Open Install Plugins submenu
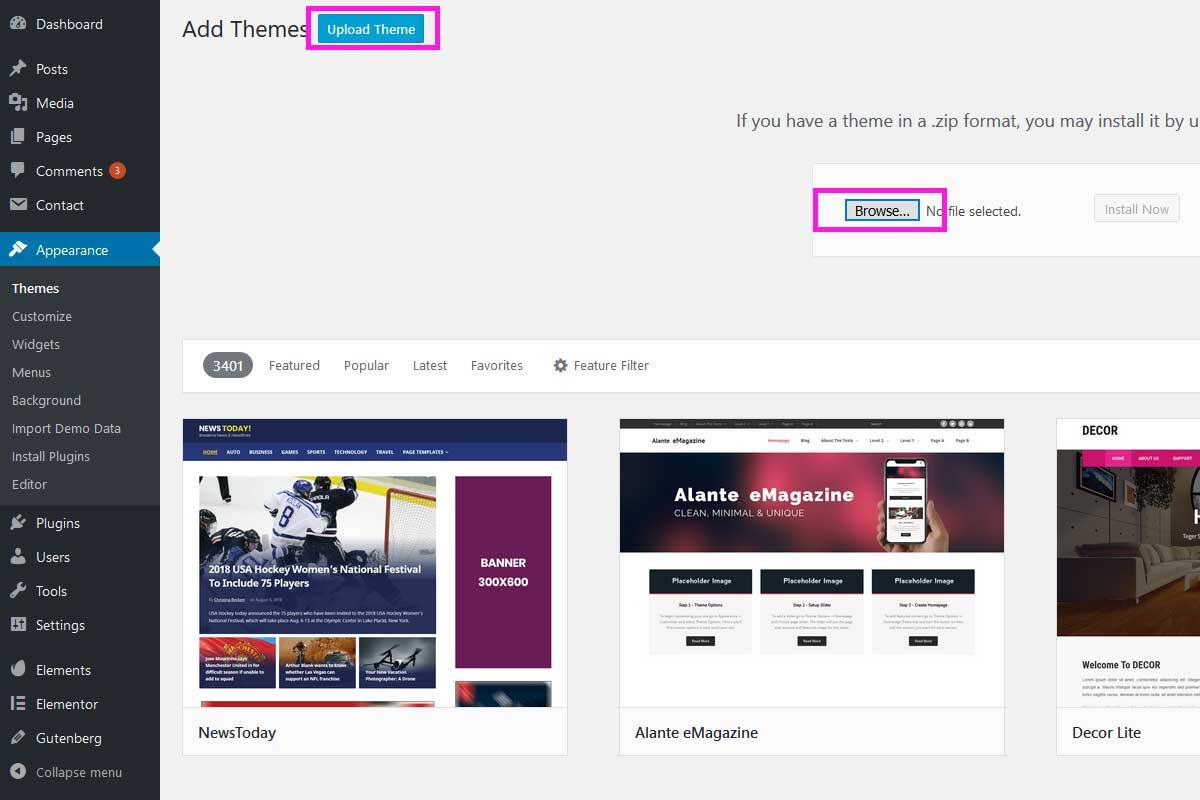Screen dimensions: 1200x800 51,456
